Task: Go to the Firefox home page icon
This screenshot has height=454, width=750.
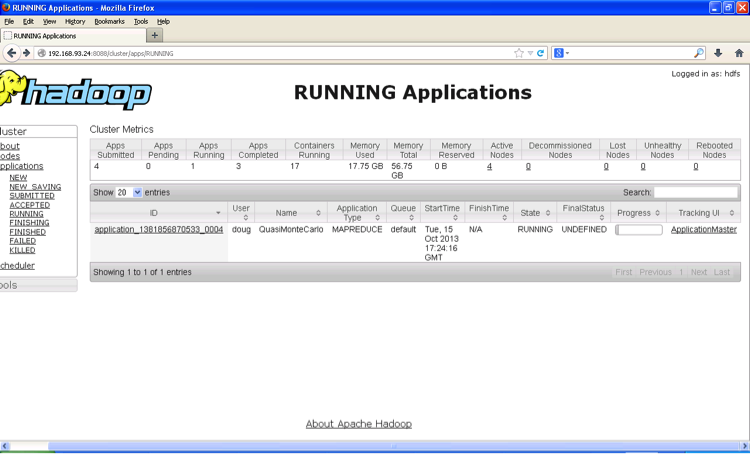Action: click(x=739, y=53)
